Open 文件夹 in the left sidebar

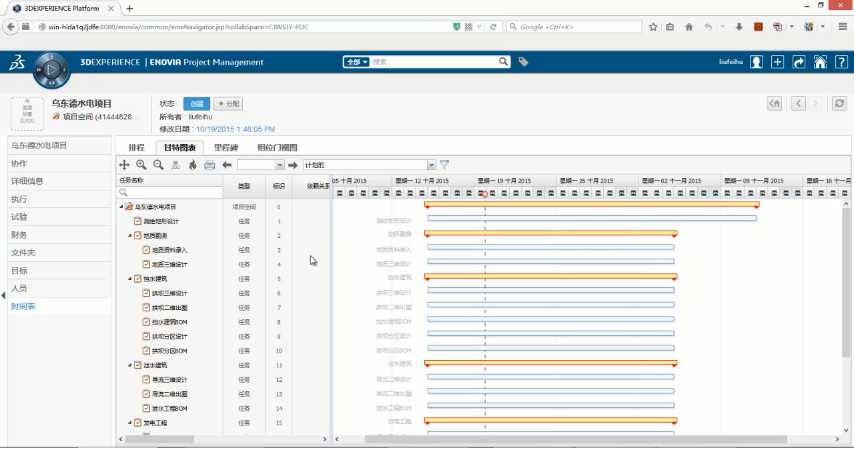(23, 252)
